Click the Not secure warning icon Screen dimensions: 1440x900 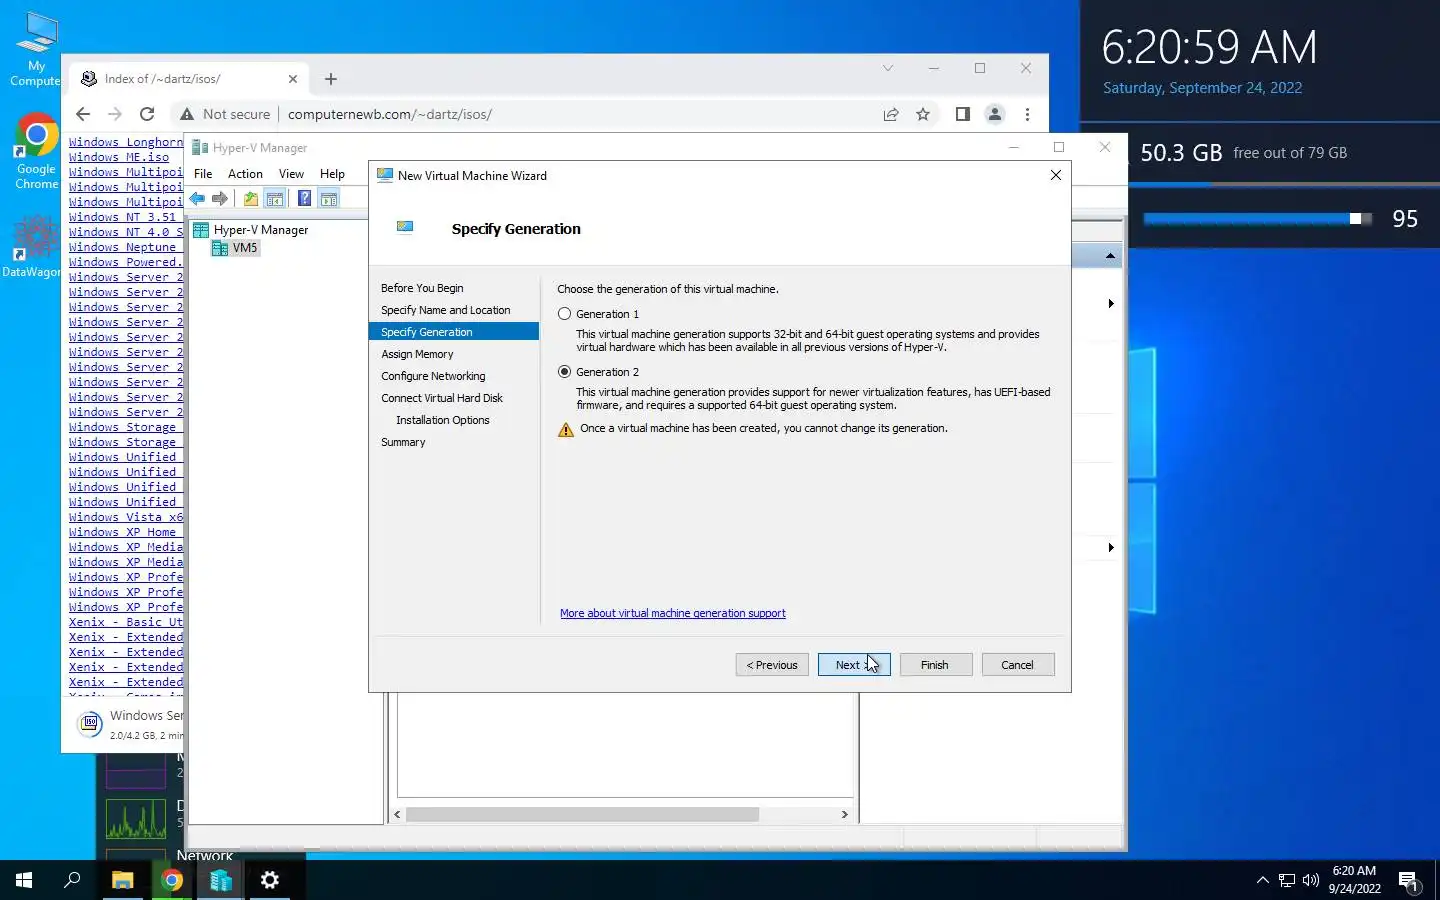187,114
